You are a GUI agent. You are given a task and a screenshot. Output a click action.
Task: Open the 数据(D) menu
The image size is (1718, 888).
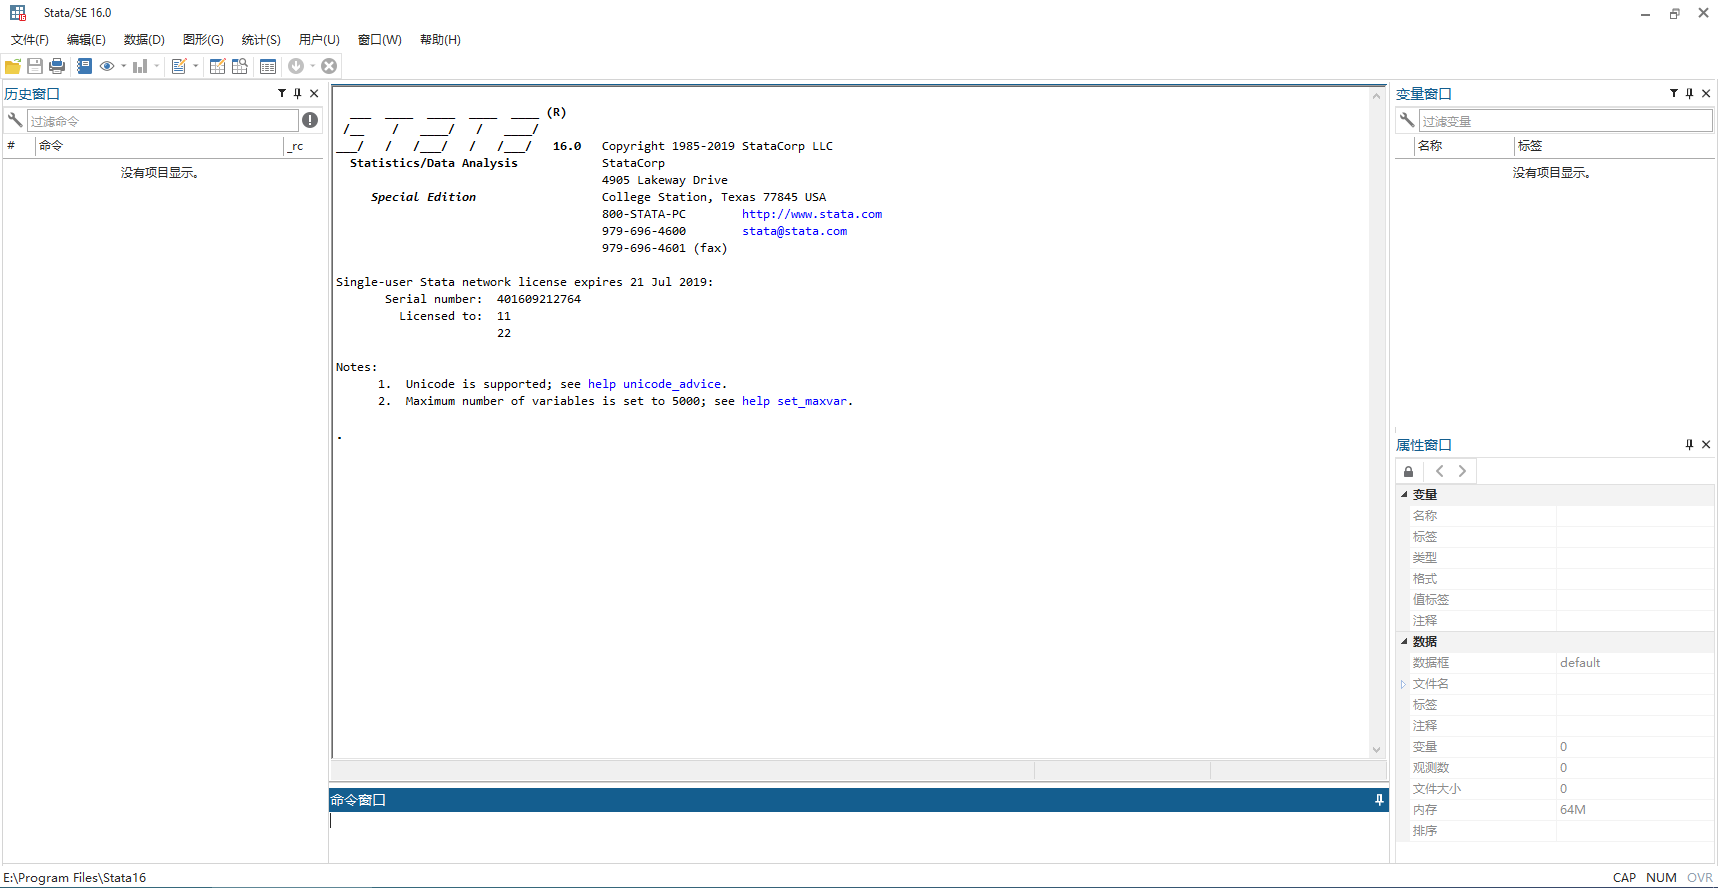[144, 40]
